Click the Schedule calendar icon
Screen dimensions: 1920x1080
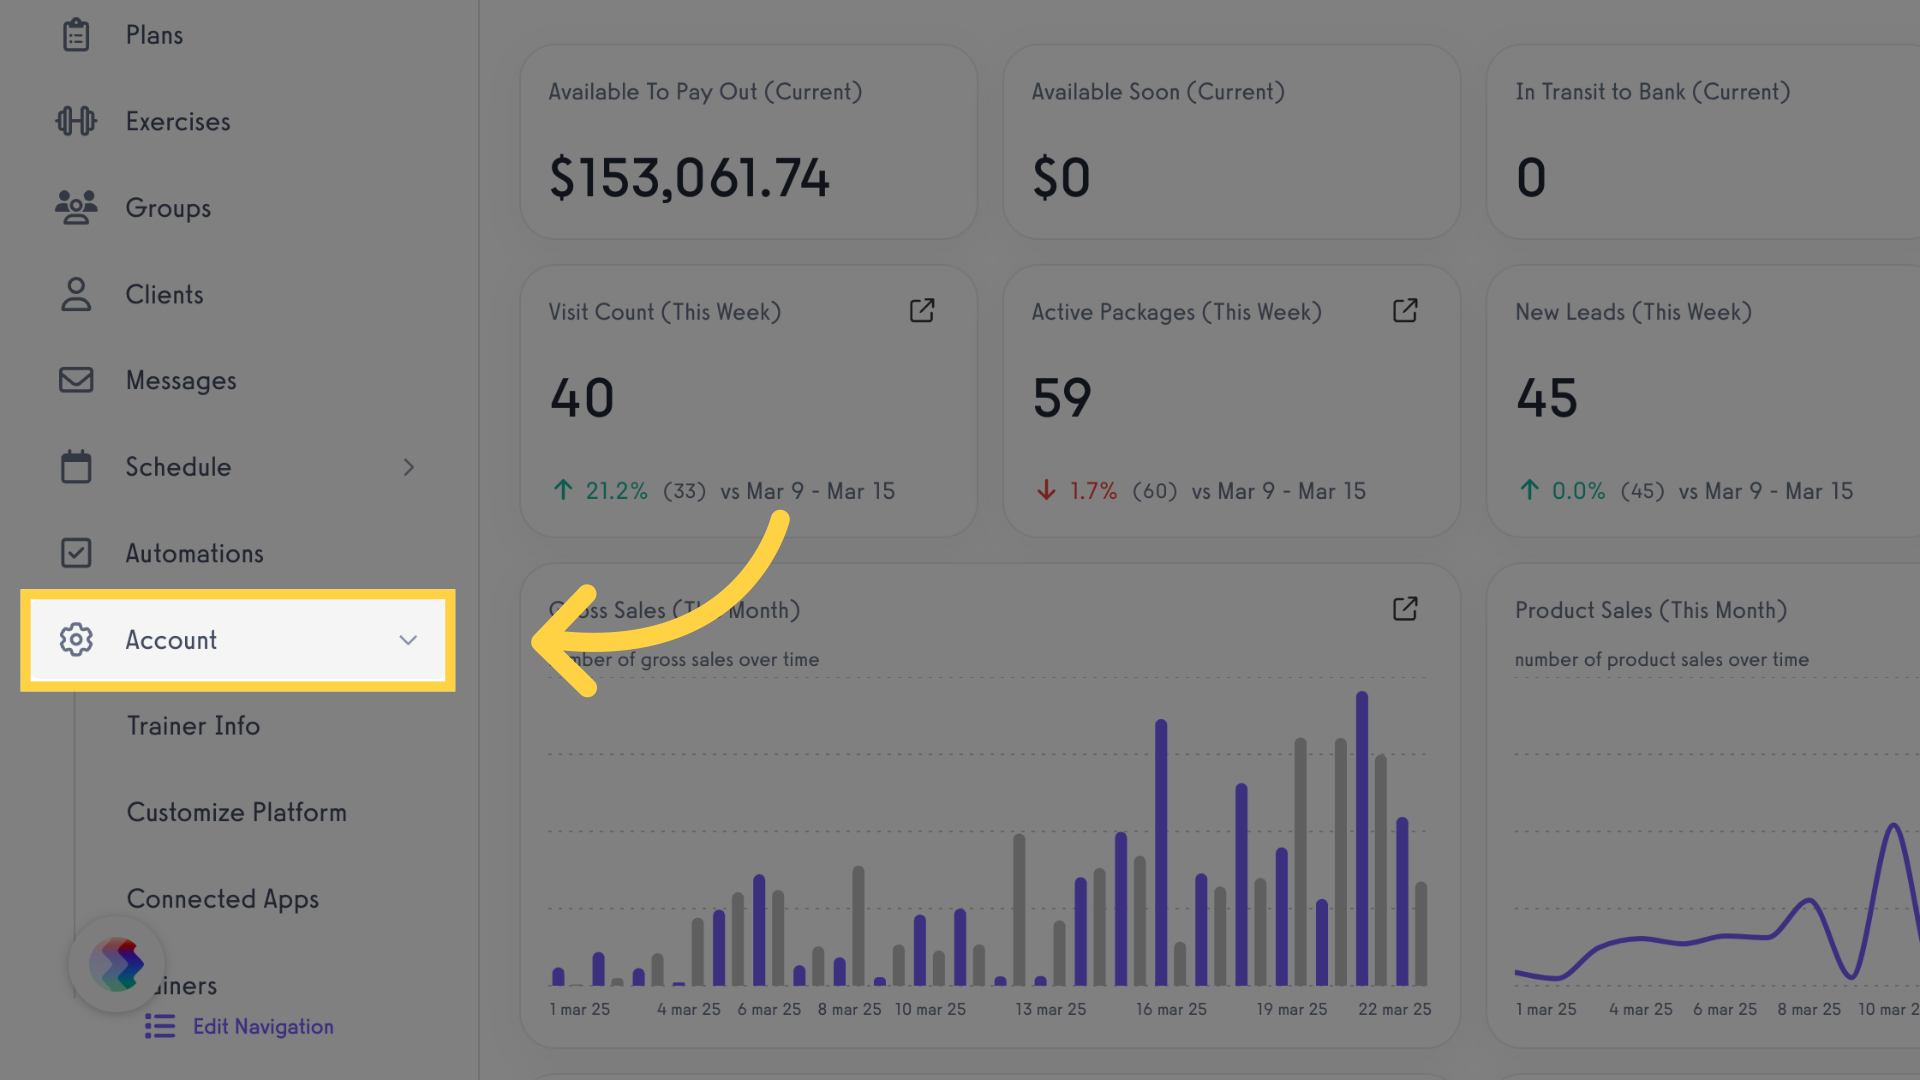[x=76, y=466]
